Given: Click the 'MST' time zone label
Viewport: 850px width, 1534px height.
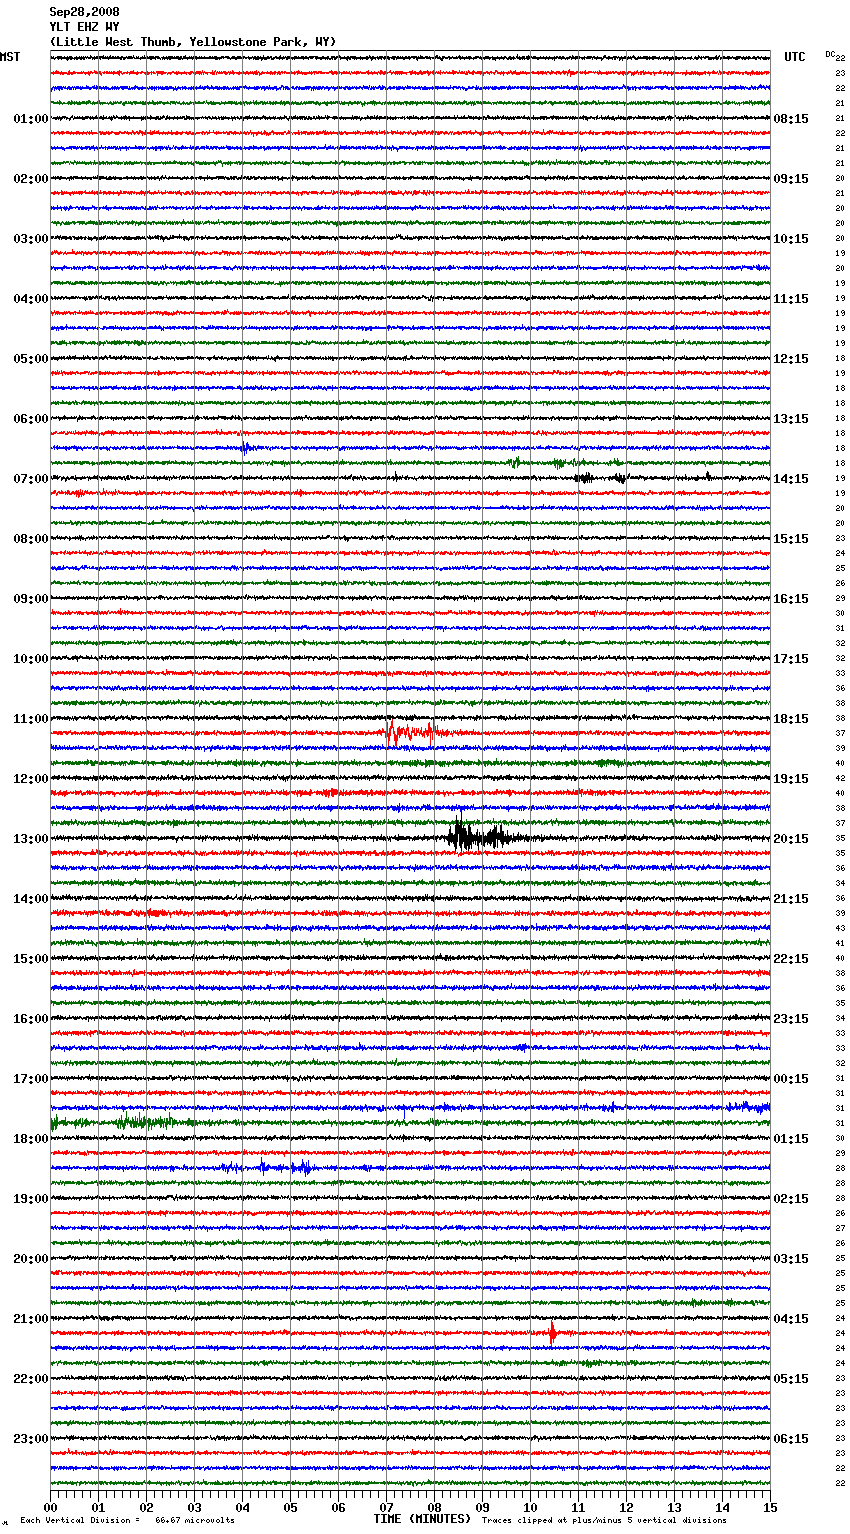Looking at the screenshot, I should pos(10,57).
